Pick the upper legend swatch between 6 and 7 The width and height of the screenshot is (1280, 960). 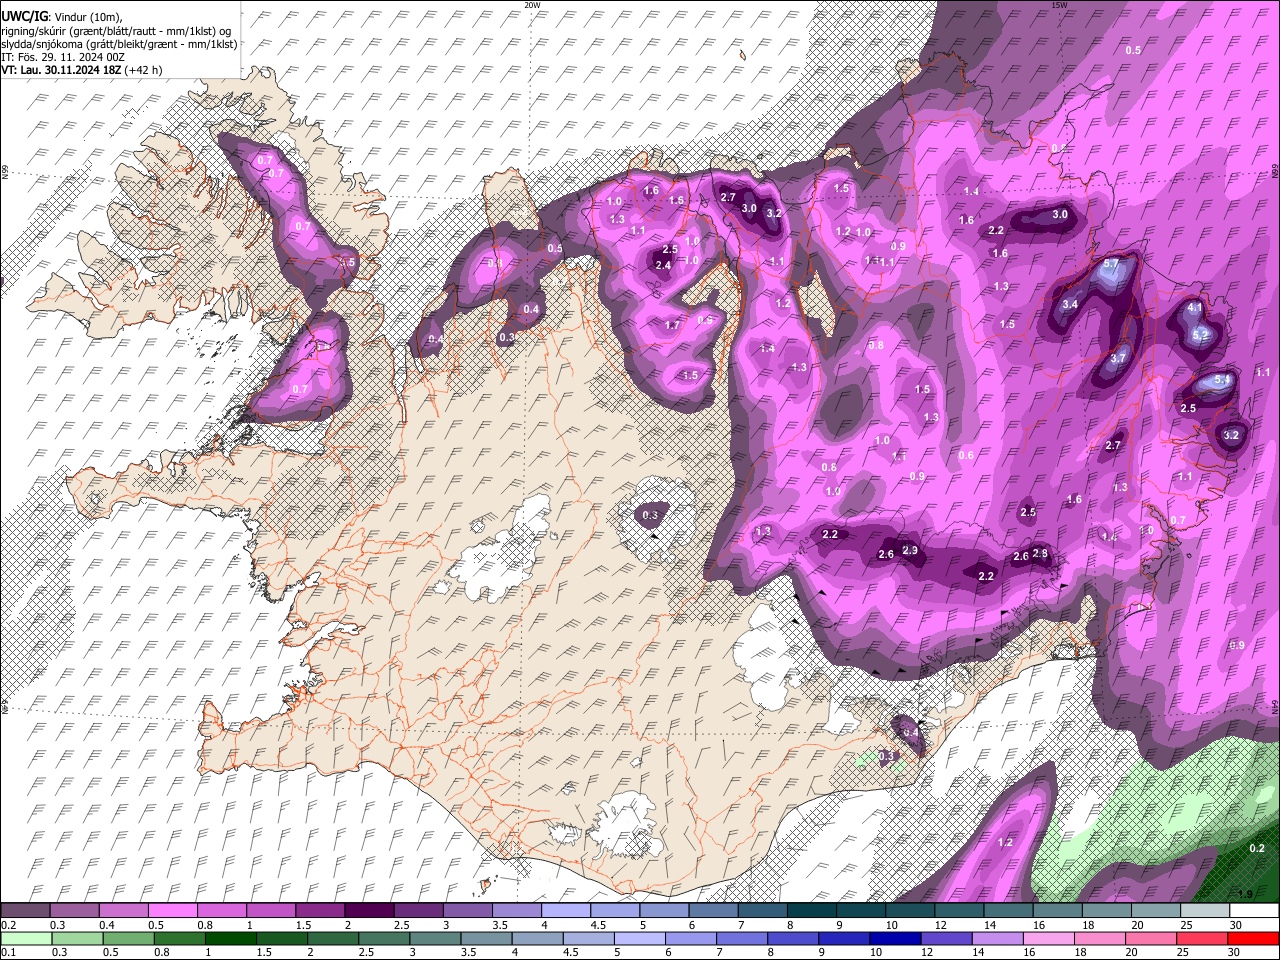tap(712, 911)
